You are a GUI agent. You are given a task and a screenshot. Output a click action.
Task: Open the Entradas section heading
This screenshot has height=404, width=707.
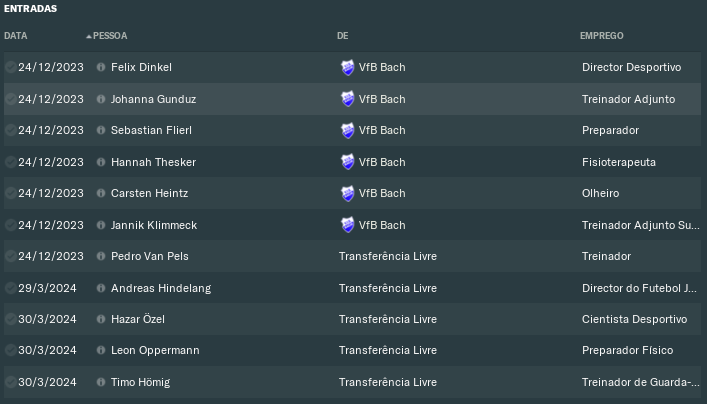(31, 9)
